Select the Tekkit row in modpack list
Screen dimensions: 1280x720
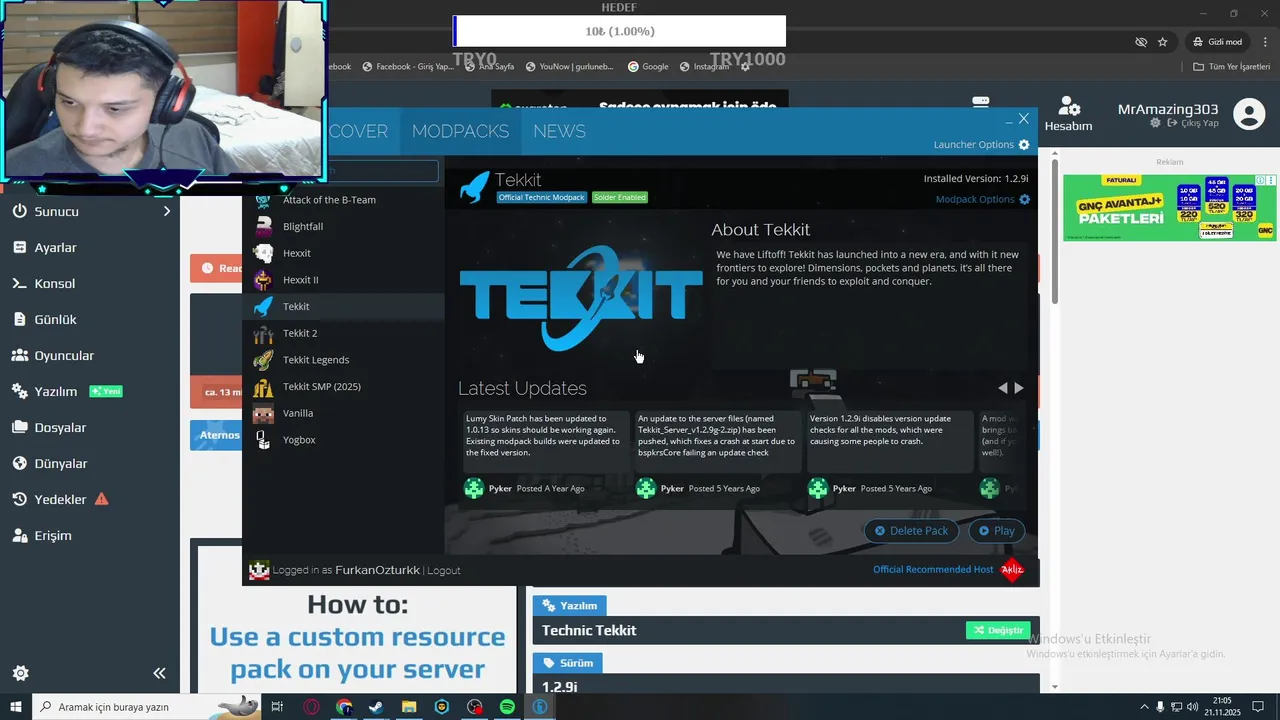point(344,306)
